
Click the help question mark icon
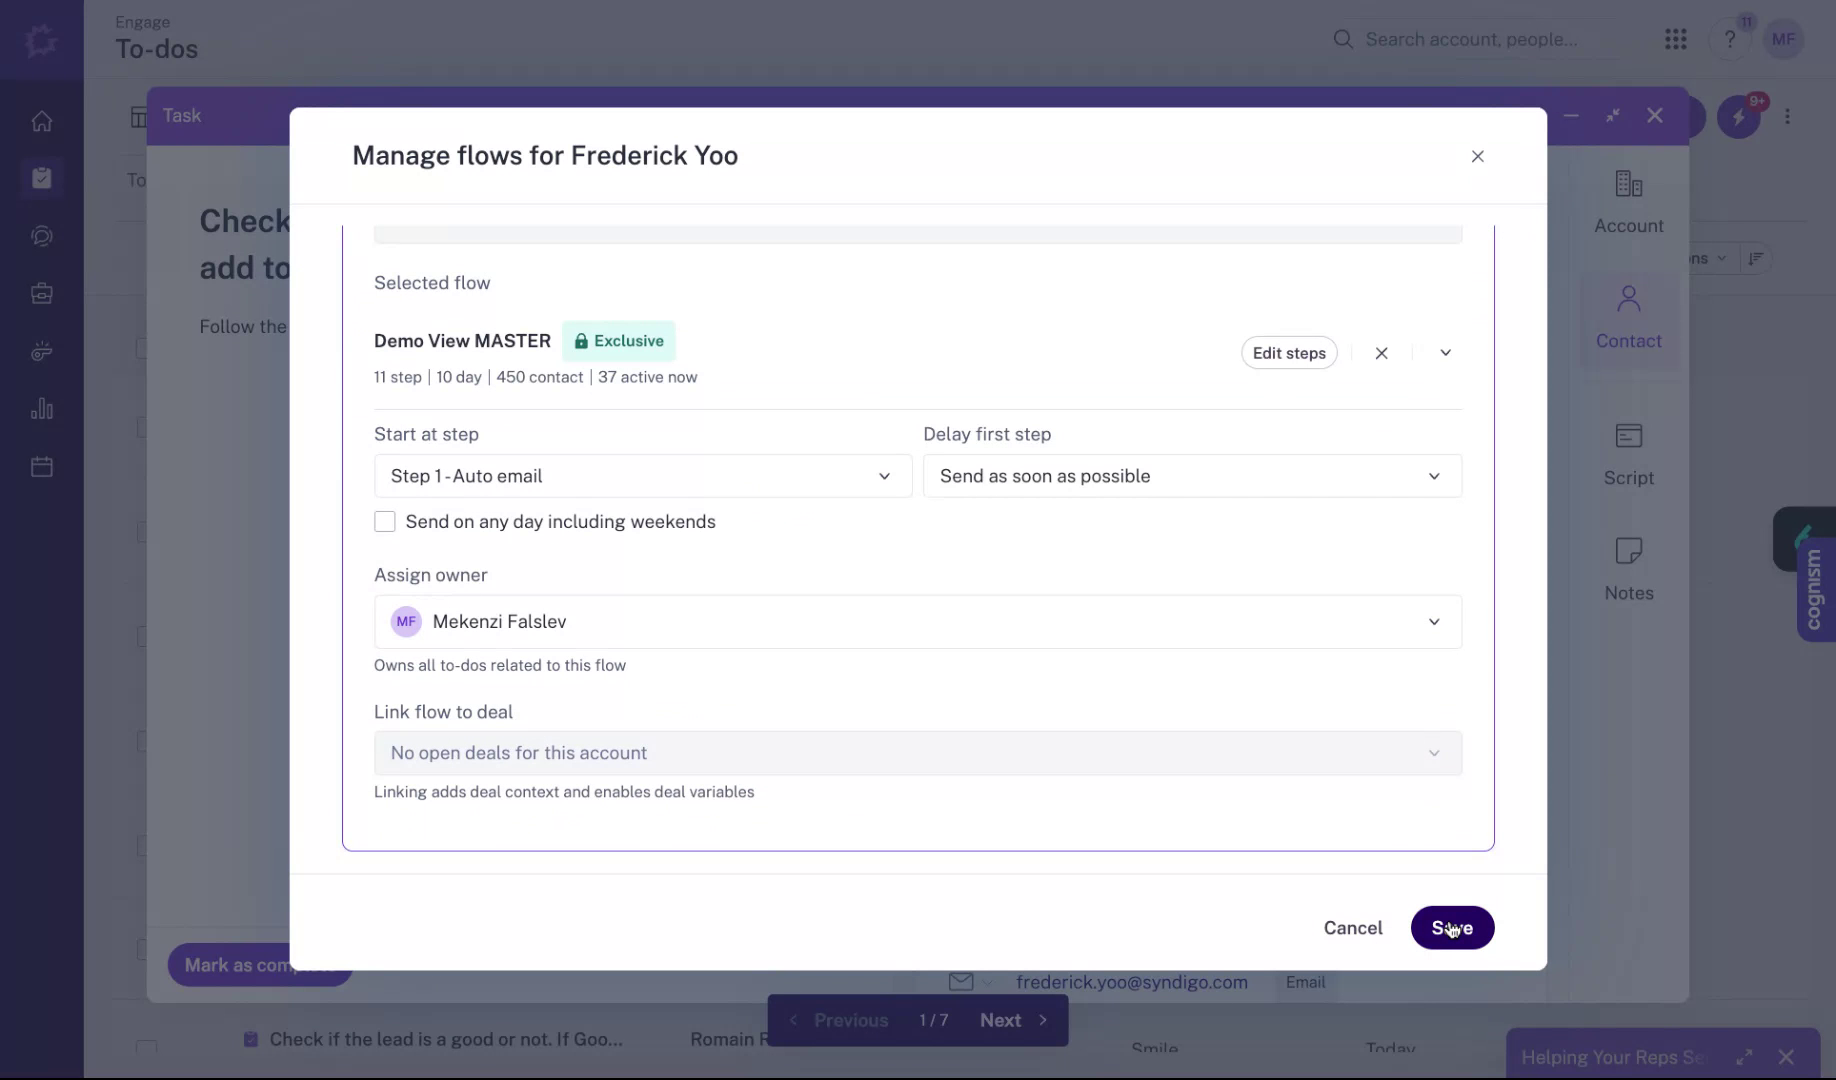[1729, 40]
